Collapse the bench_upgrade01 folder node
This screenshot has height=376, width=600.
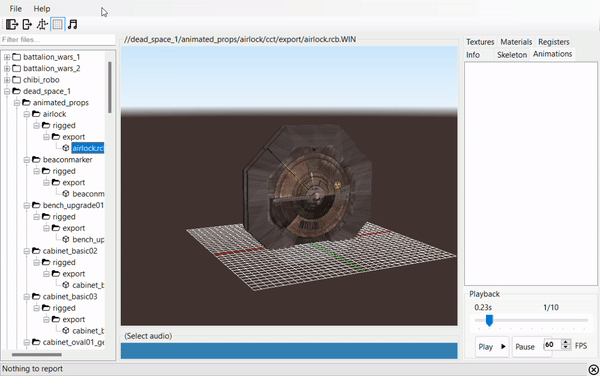click(x=26, y=205)
